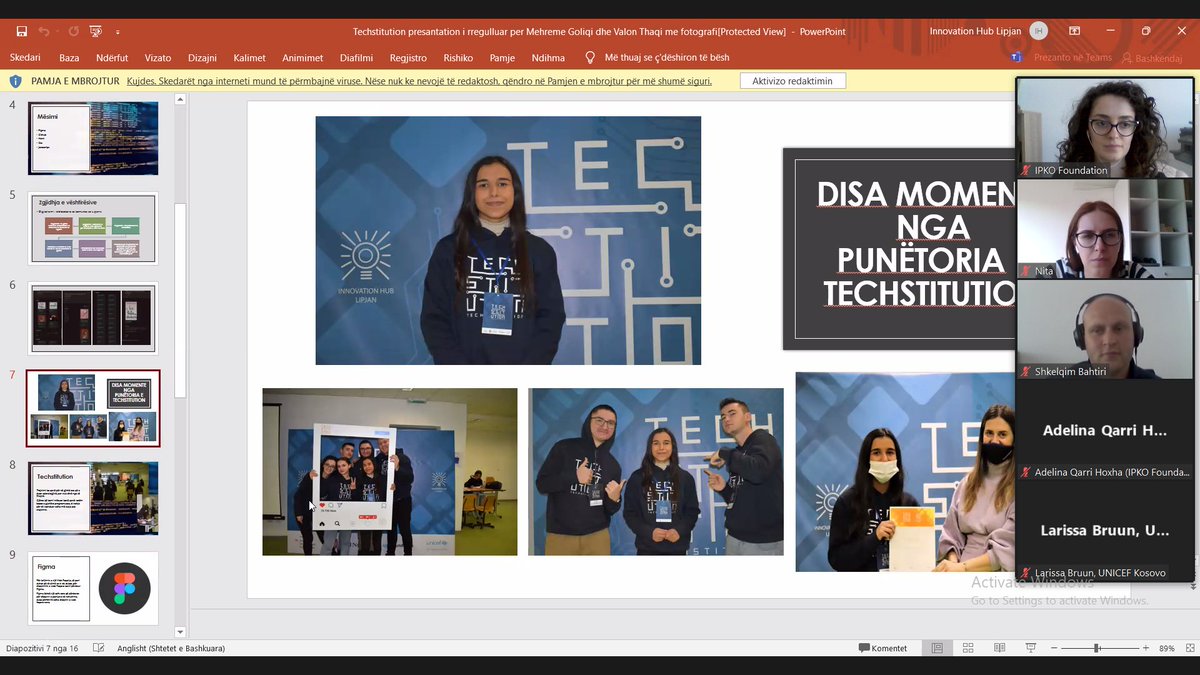The image size is (1200, 675).
Task: Click the Teams icon by Prezanto në Teams
Action: pos(1017,58)
